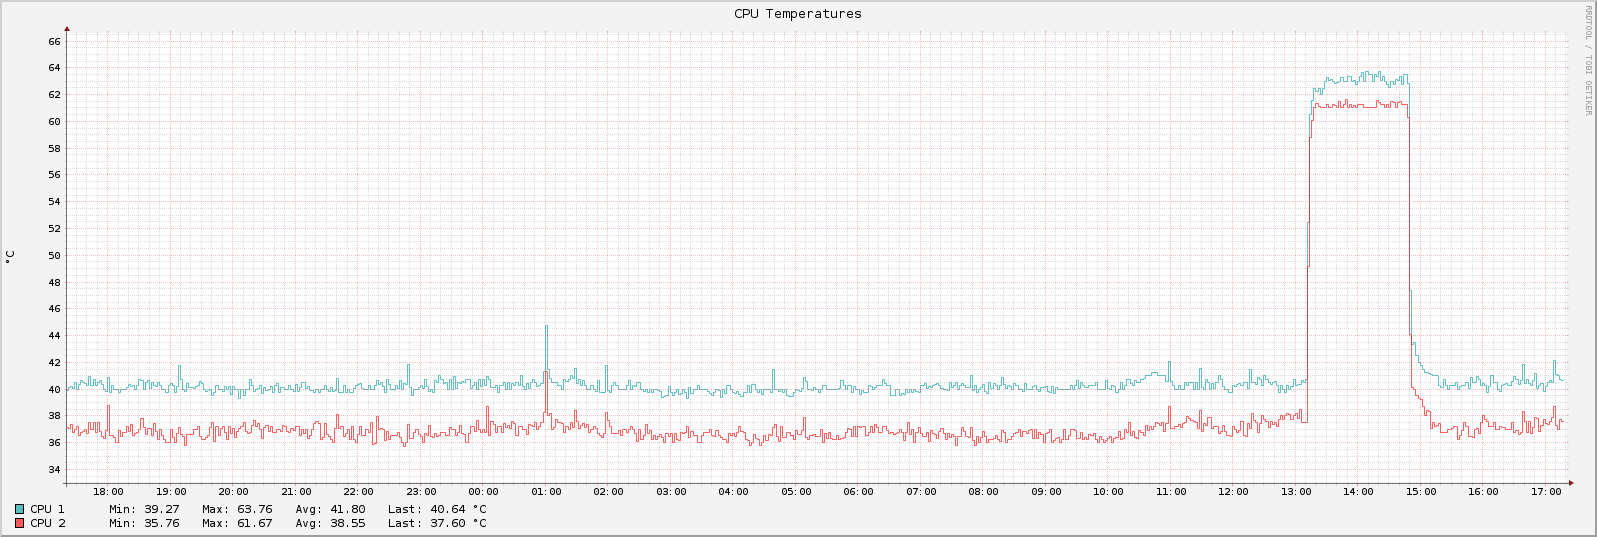Click the RRDTOOL / TOBI OETIKER watermark
This screenshot has height=537, width=1597.
[1587, 60]
